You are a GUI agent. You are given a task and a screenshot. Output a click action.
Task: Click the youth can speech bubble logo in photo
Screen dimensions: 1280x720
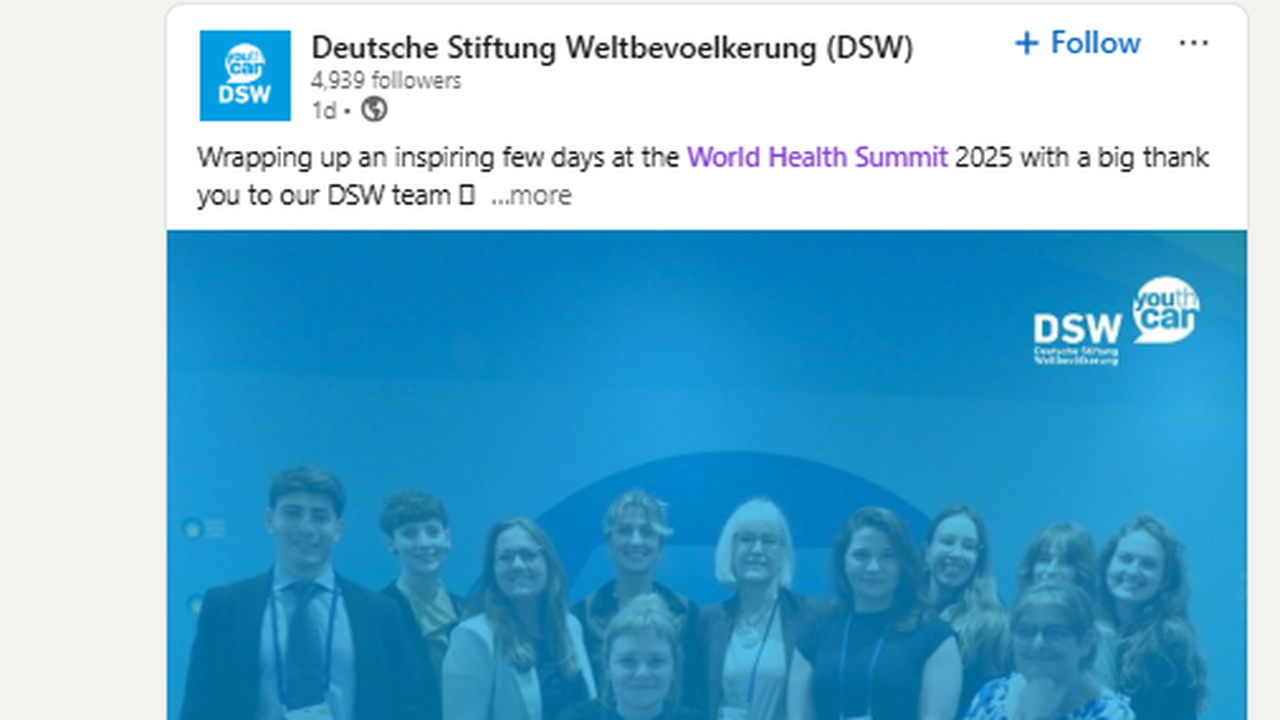click(x=1165, y=309)
